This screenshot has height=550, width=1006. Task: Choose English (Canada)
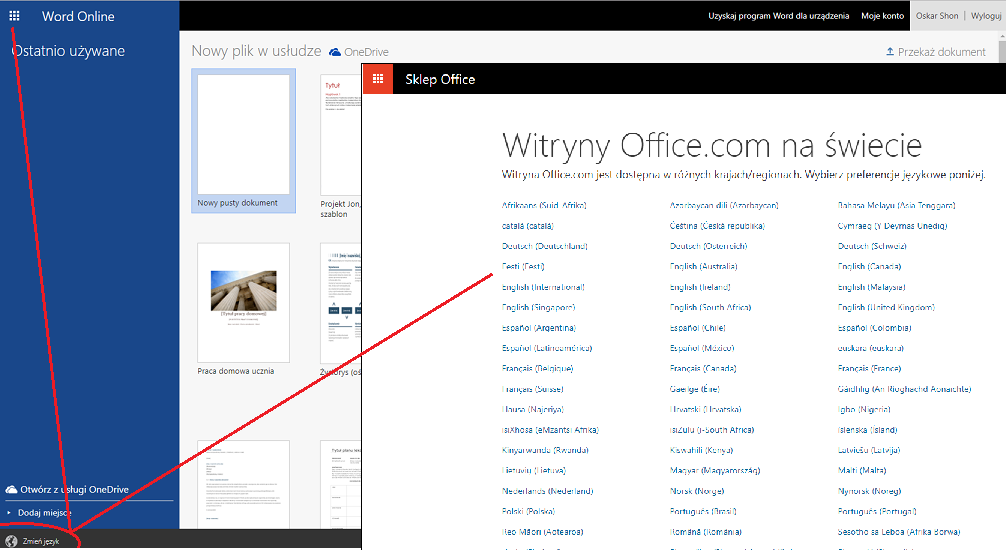tap(869, 266)
